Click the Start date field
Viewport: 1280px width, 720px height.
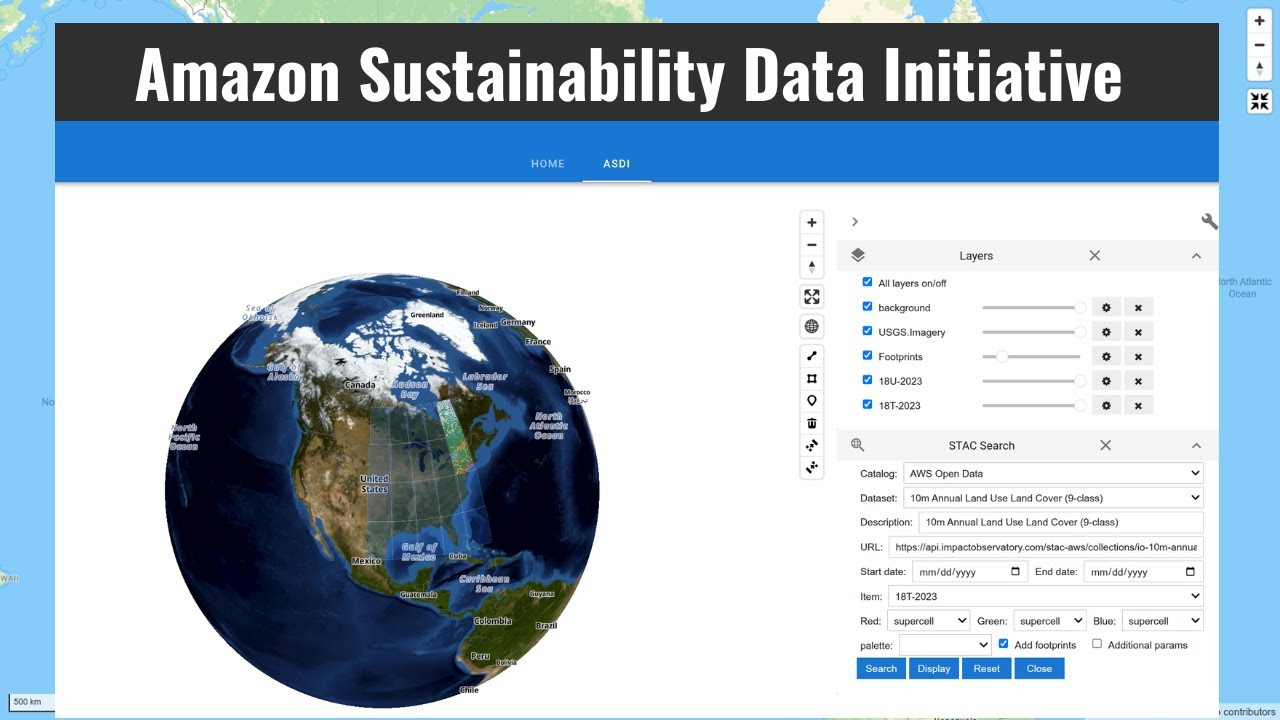970,572
